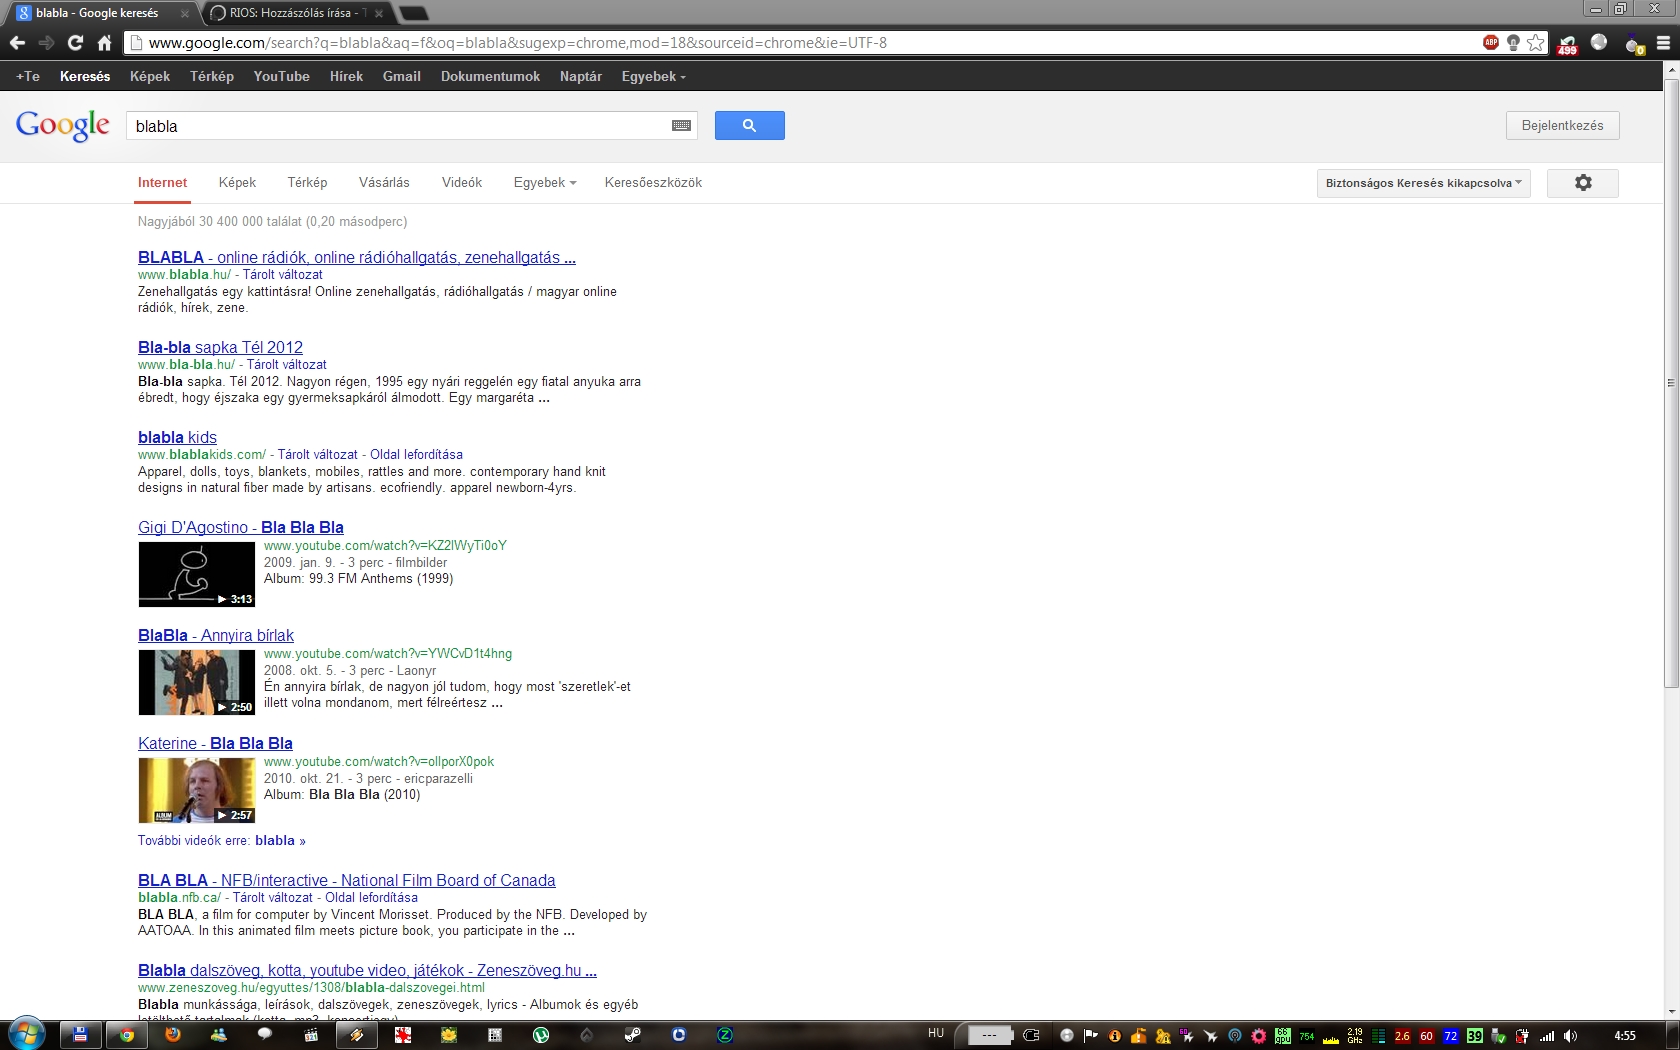Open Bla-bla sapka Tél 2012 result
The height and width of the screenshot is (1050, 1680).
pos(220,347)
